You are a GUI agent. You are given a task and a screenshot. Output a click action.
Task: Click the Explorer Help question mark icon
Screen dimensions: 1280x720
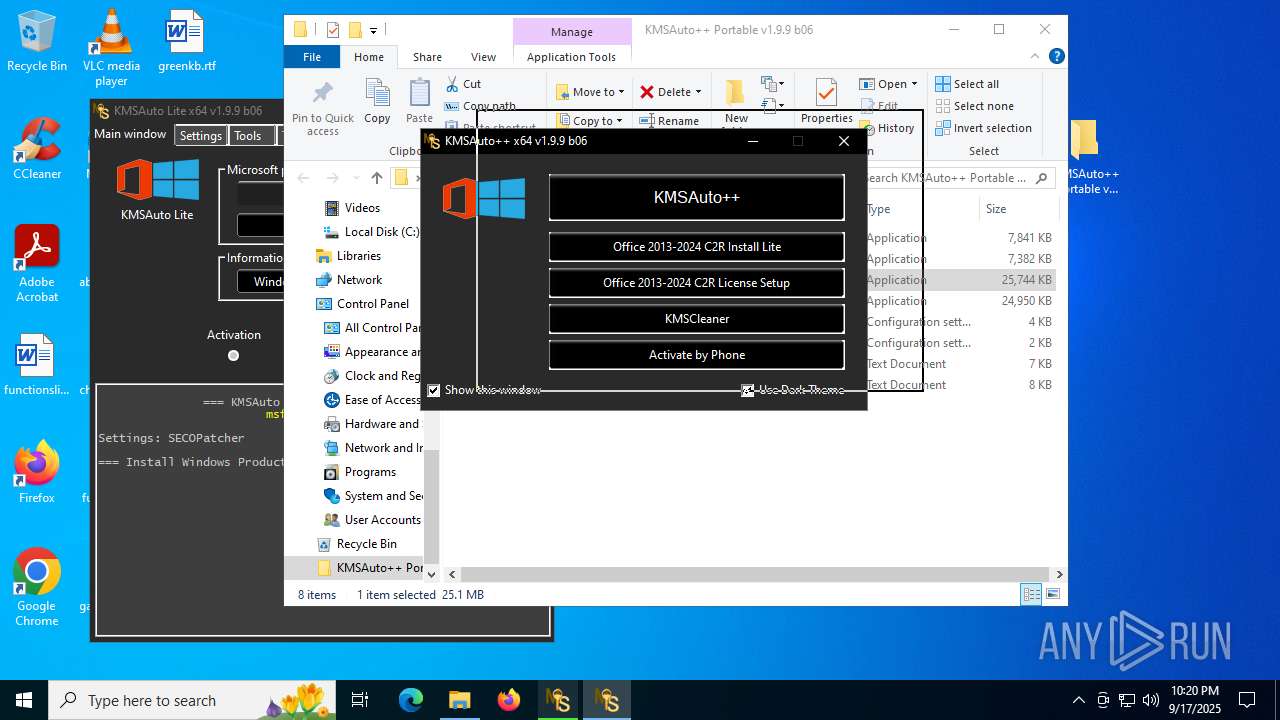click(1056, 57)
